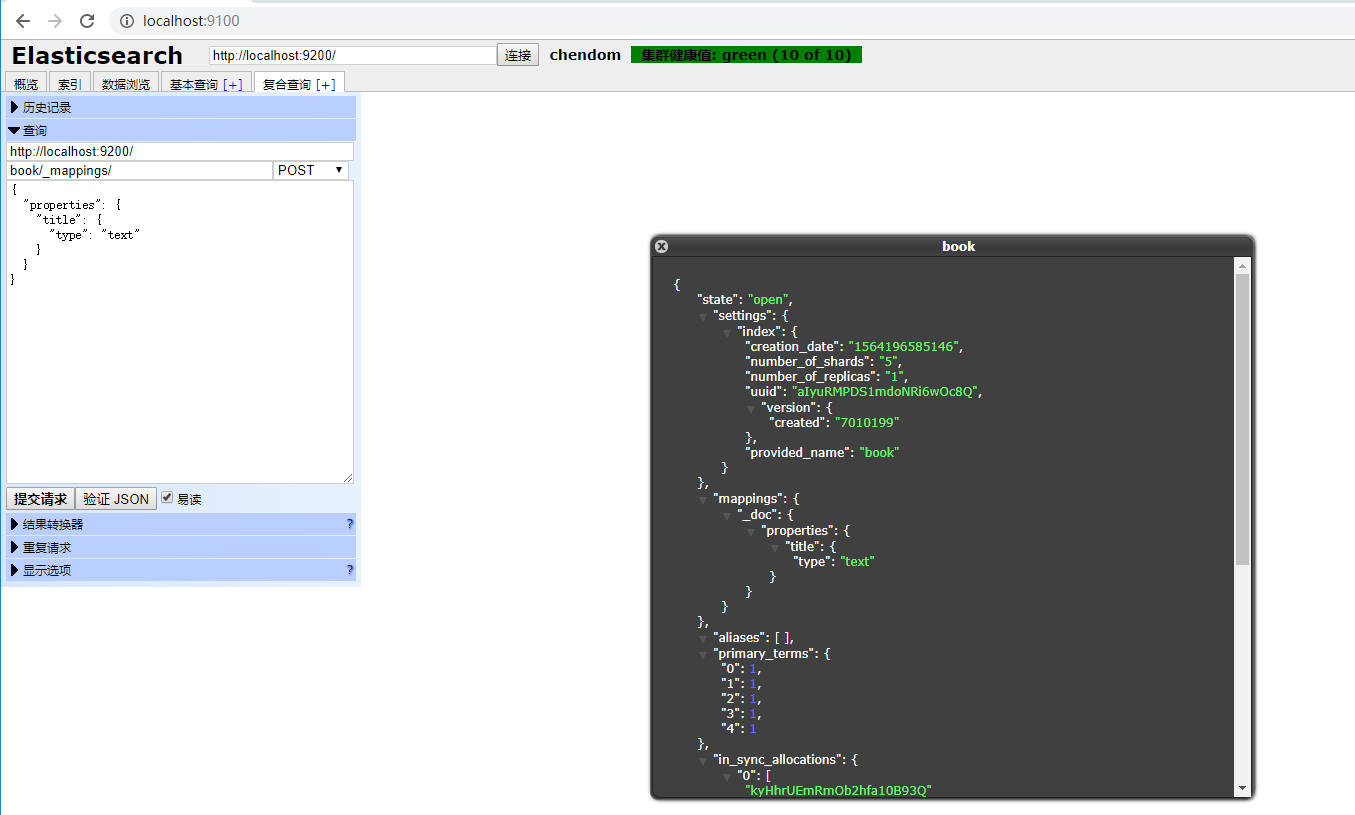
Task: Click scroll-up arrow in book popup
Action: click(x=1243, y=266)
